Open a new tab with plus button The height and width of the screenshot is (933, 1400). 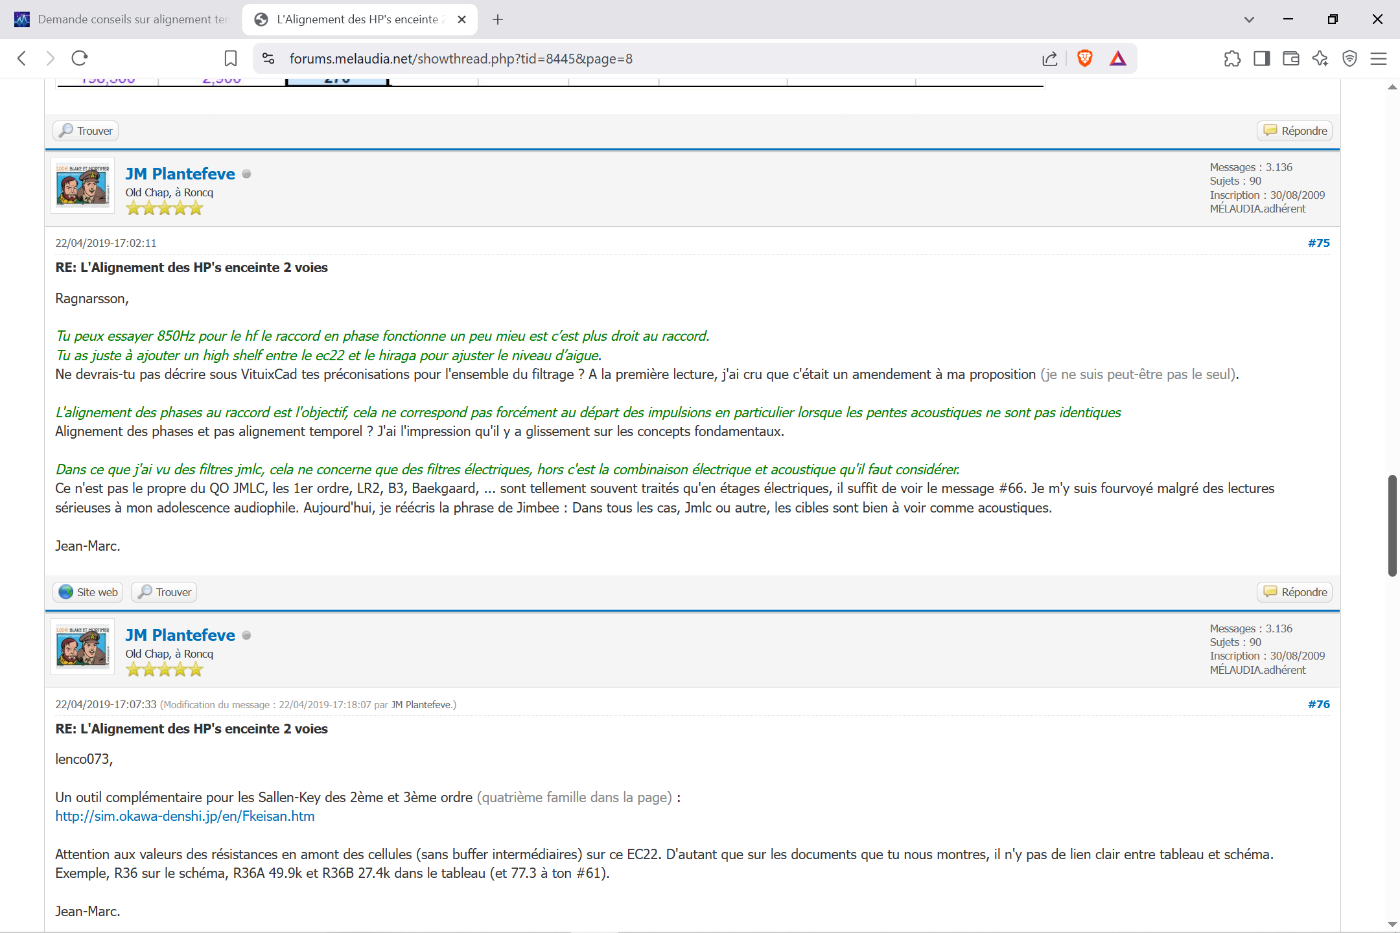tap(498, 19)
